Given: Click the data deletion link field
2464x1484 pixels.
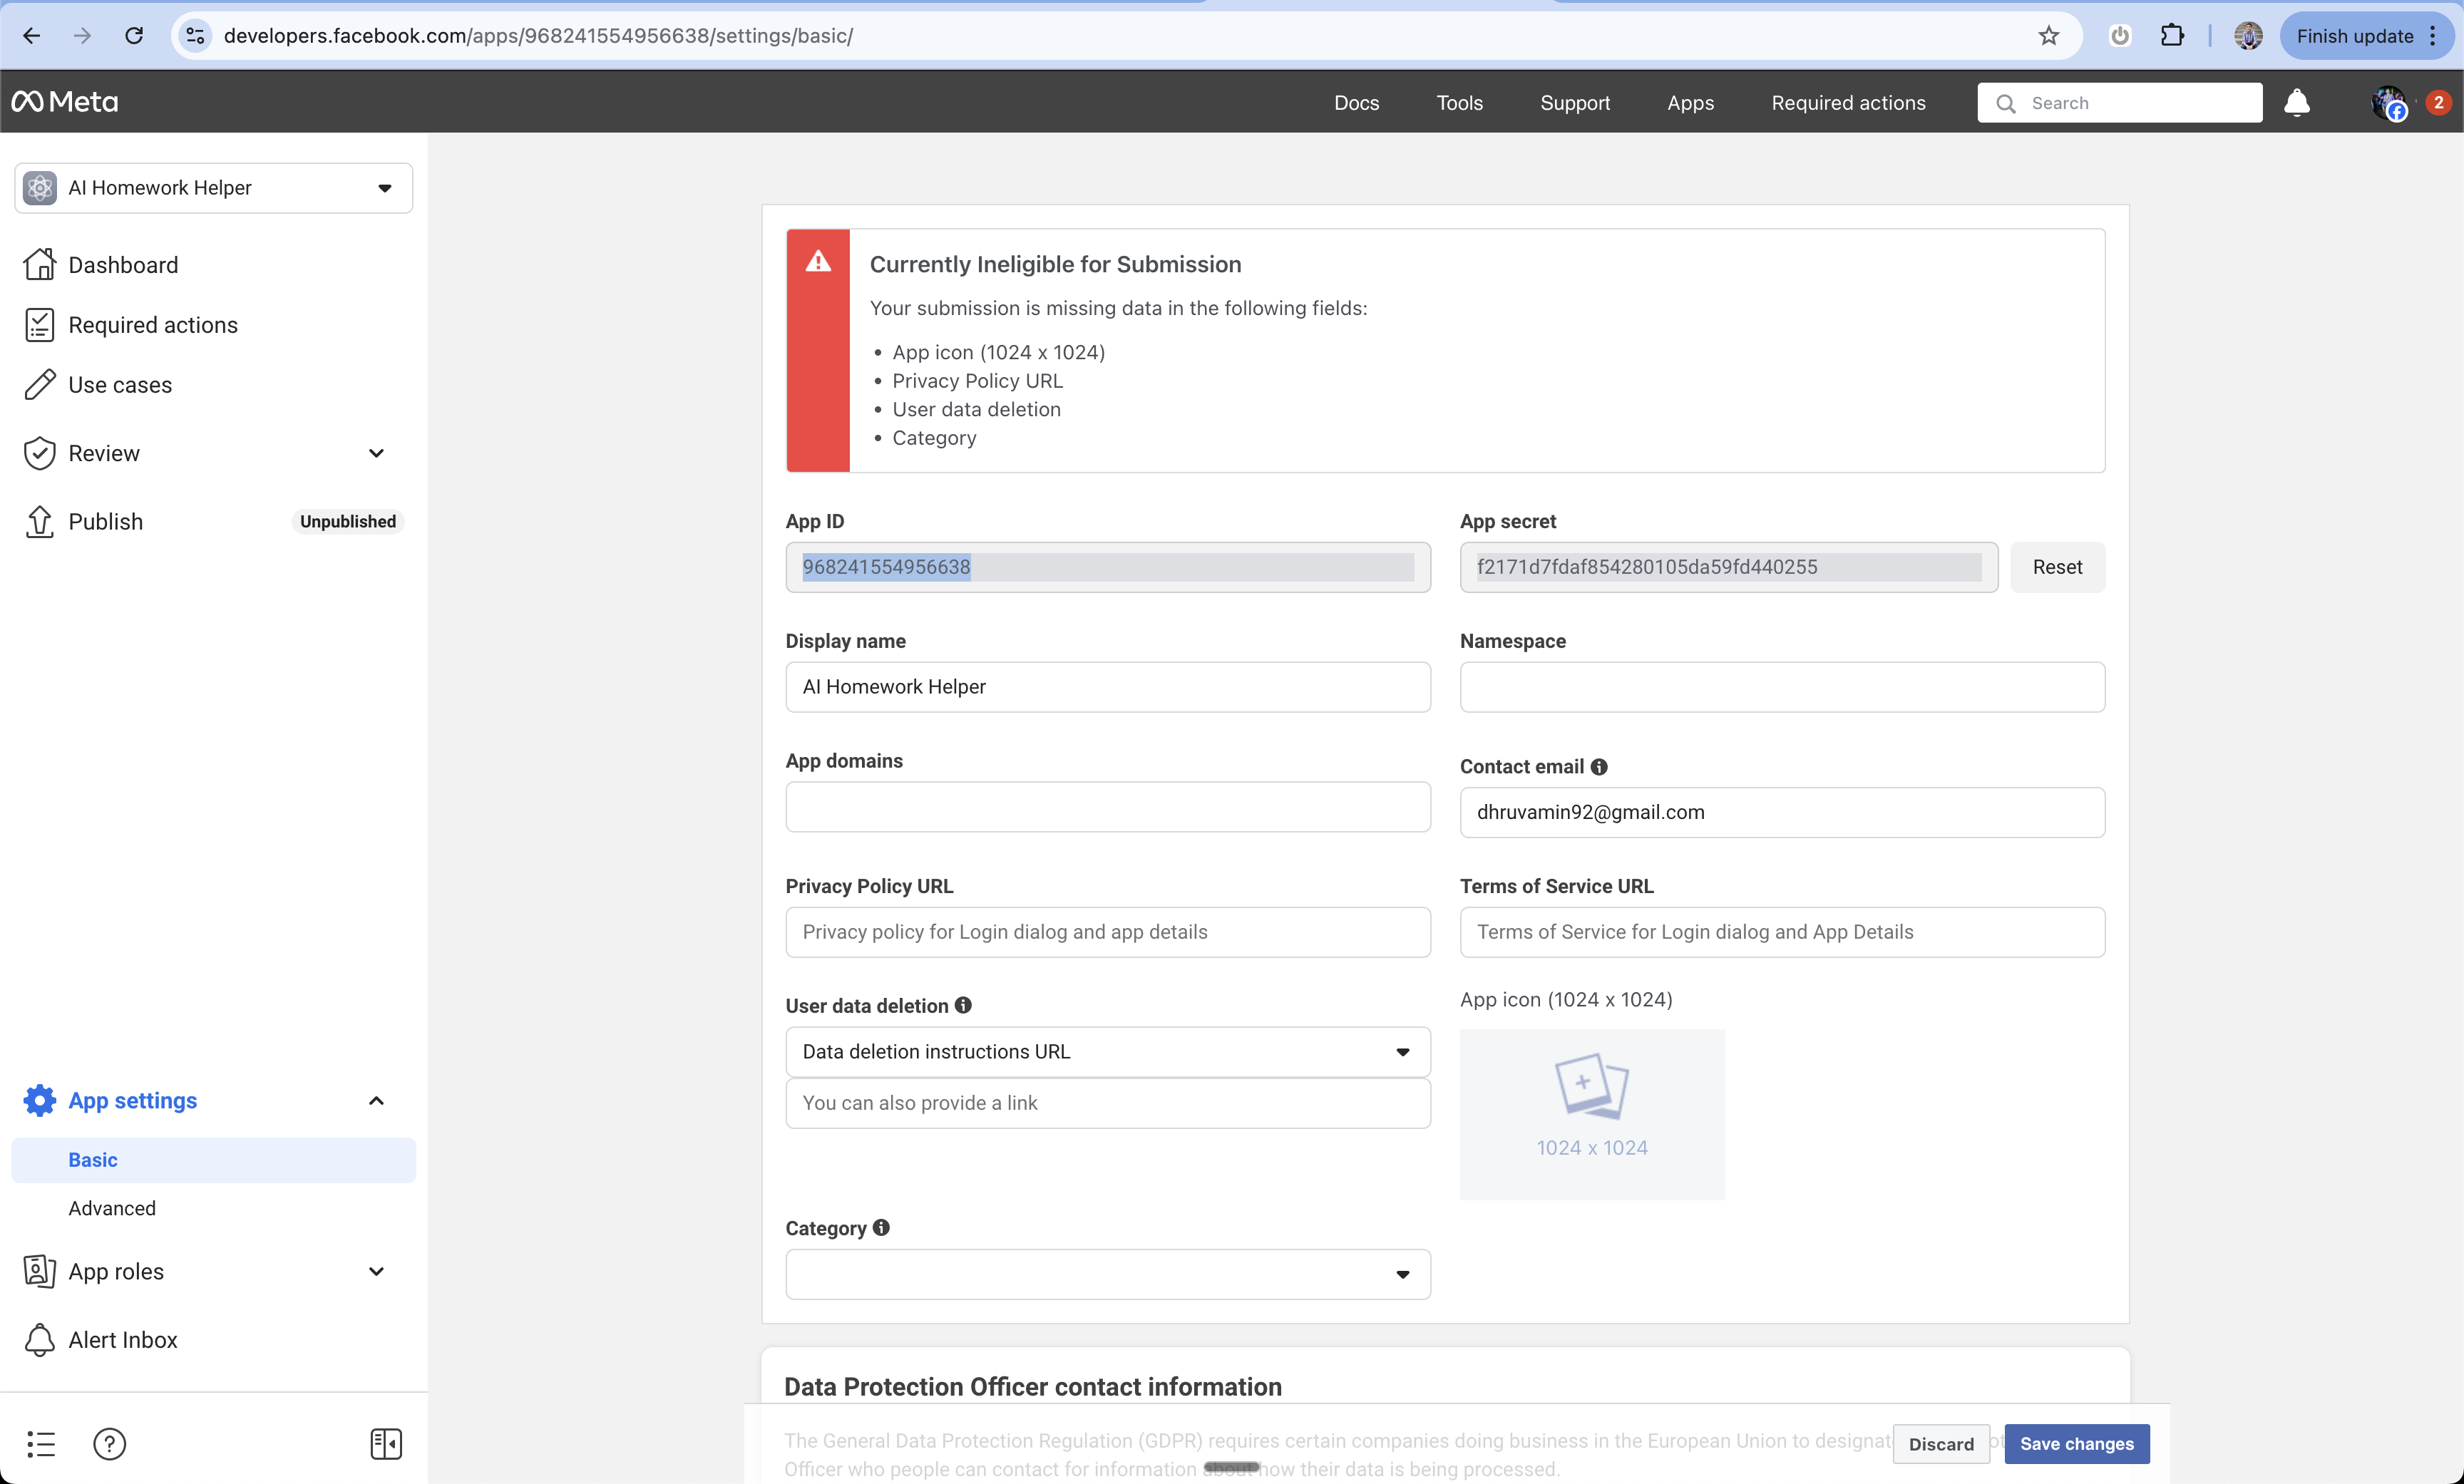Looking at the screenshot, I should click(1108, 1103).
